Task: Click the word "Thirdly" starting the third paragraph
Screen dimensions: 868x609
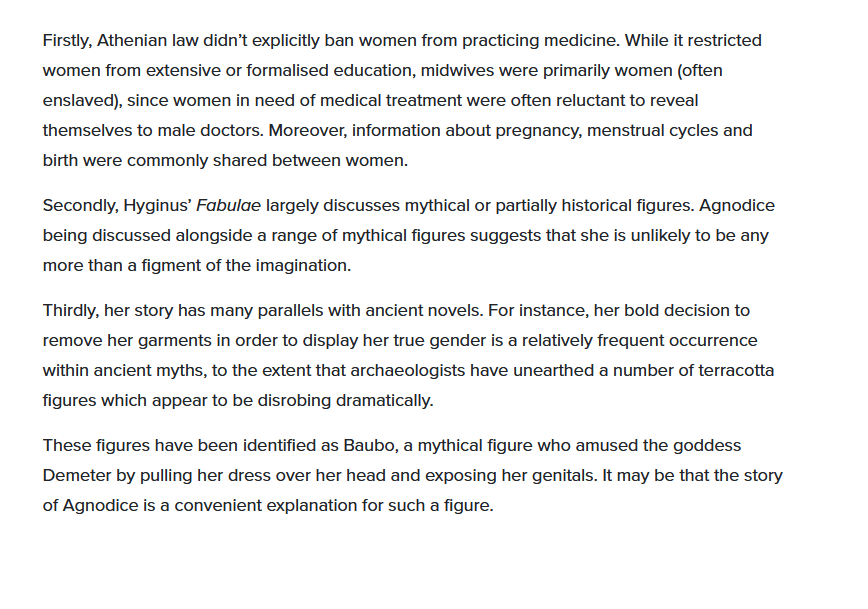Action: [x=70, y=311]
